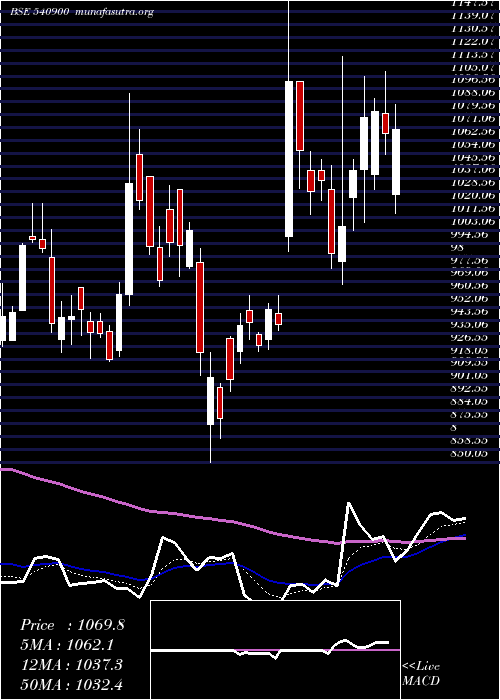Image resolution: width=500 pixels, height=700 pixels.
Task: Click the '<<Live MACD' label
Action: pos(421,675)
